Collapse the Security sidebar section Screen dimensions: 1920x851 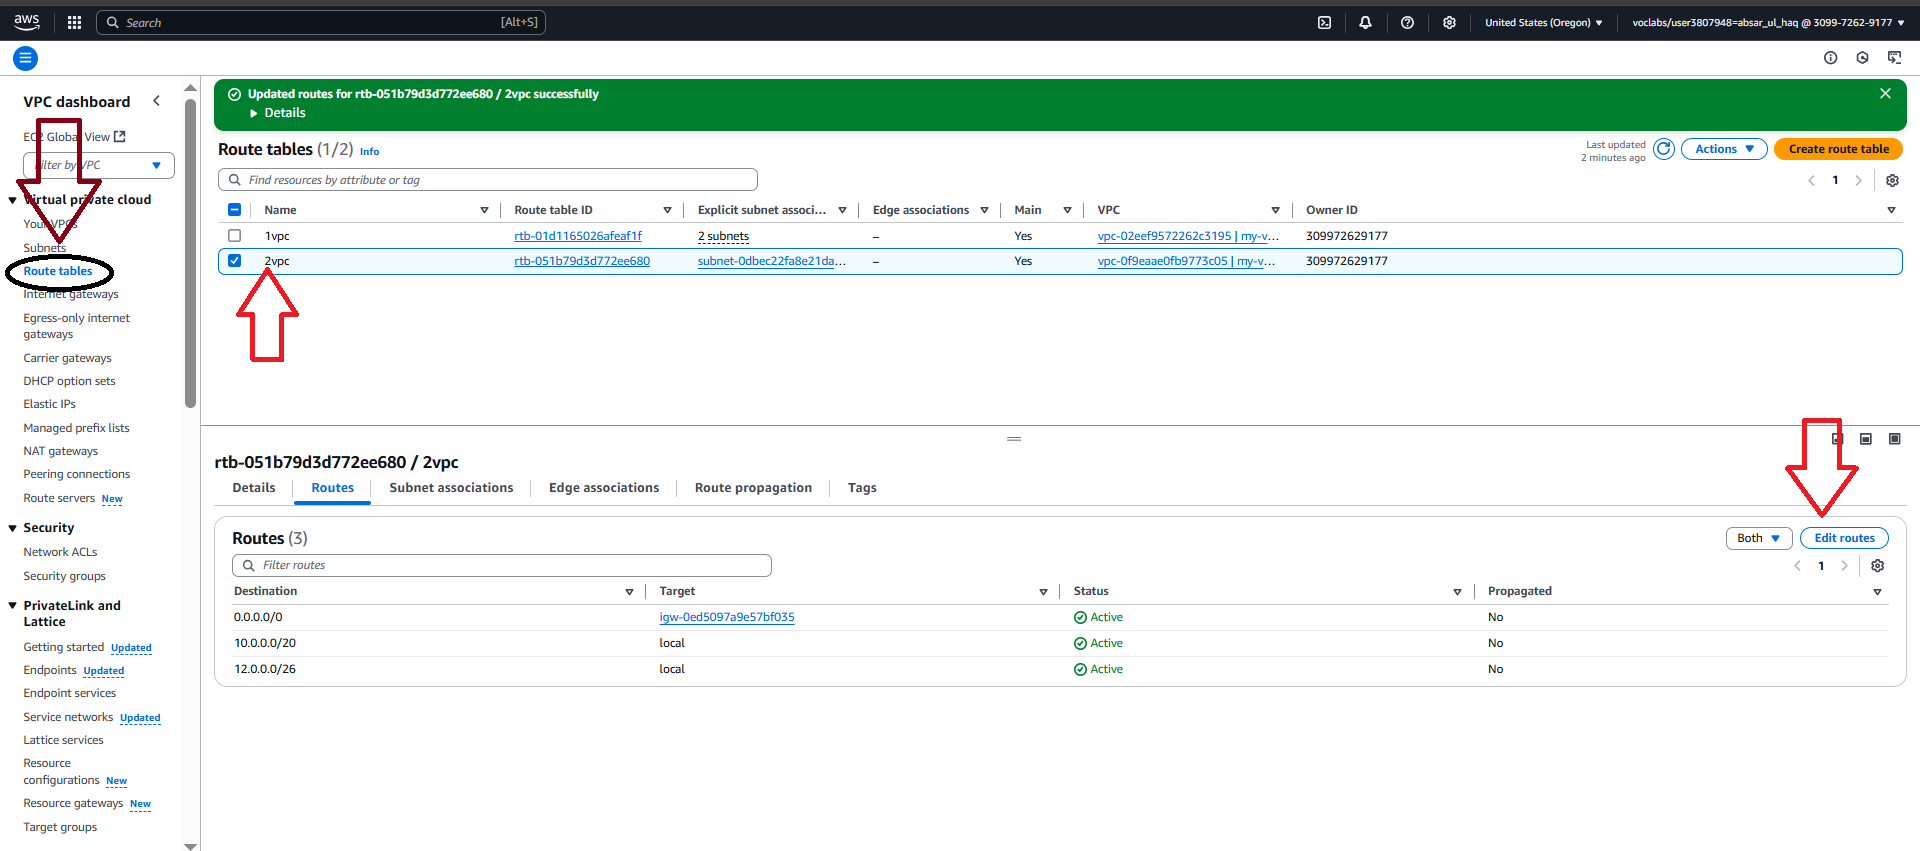point(13,528)
